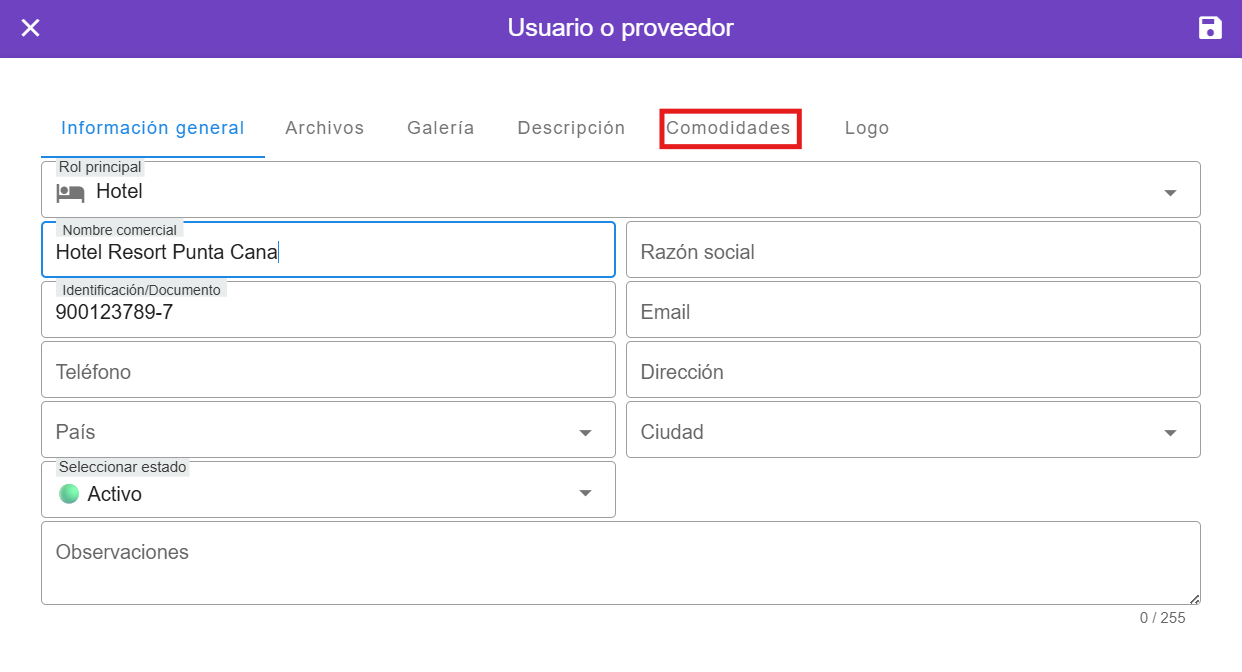This screenshot has height=672, width=1242.
Task: Open the Archivos tab
Action: 324,128
